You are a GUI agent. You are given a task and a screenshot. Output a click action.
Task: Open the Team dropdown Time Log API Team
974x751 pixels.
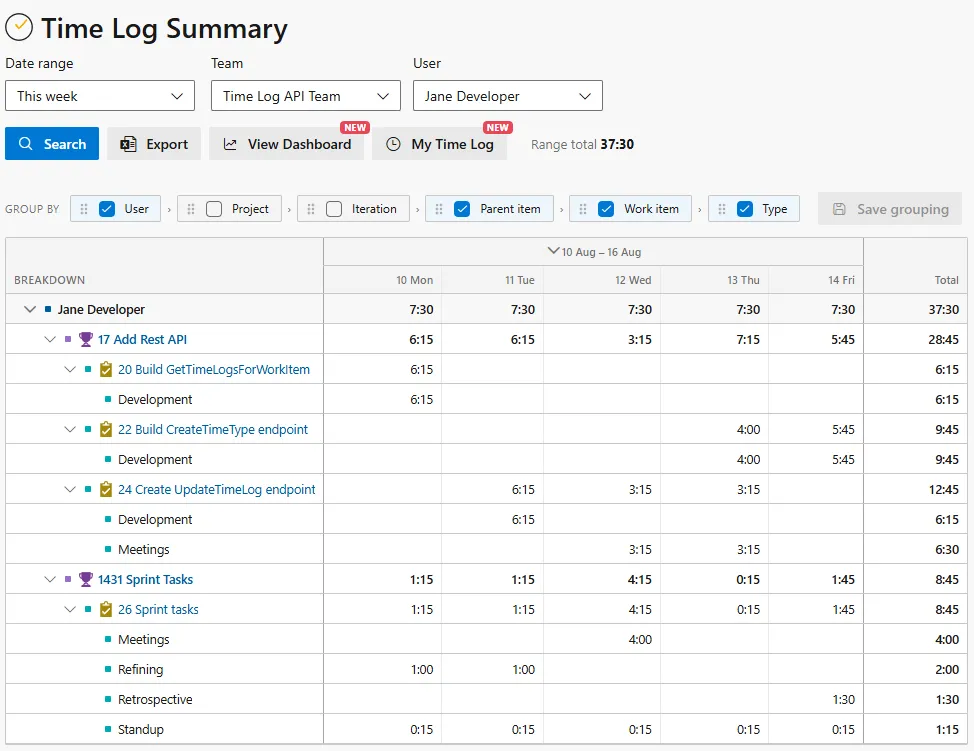[x=306, y=96]
